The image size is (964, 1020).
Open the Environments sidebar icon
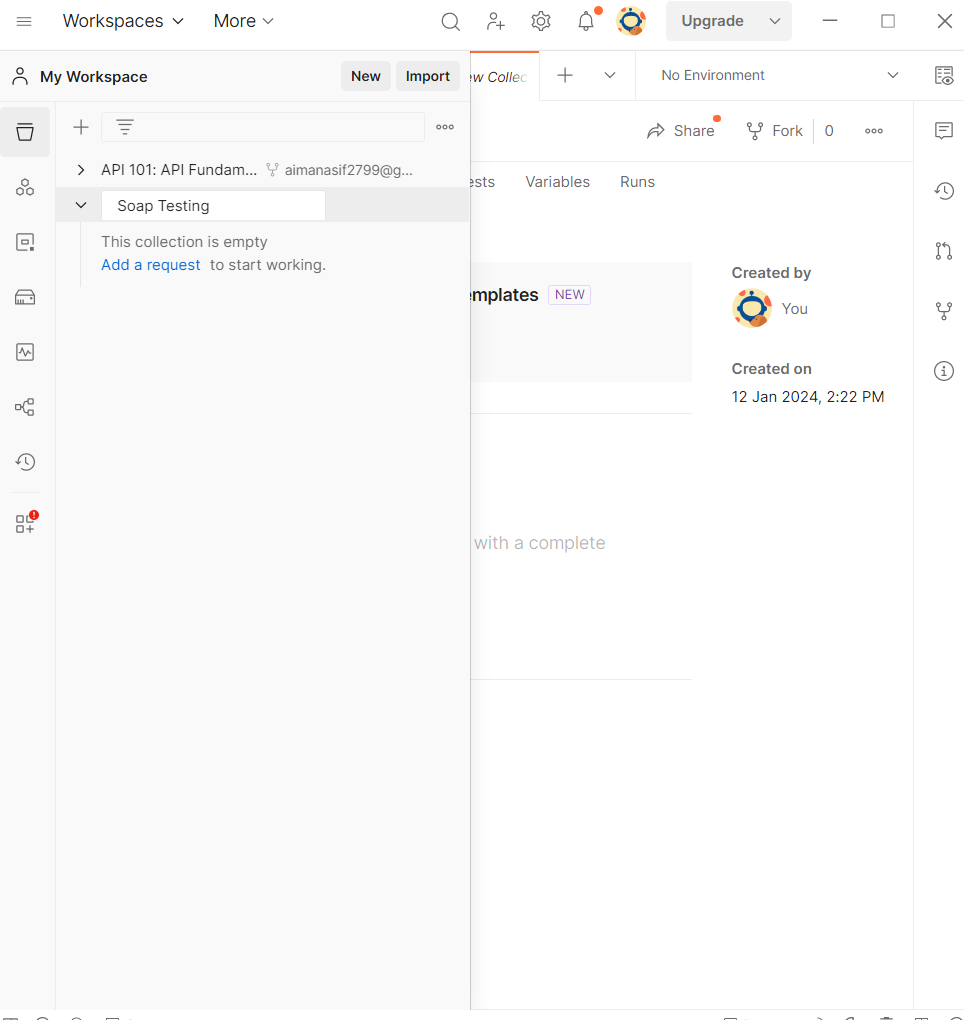[x=25, y=242]
